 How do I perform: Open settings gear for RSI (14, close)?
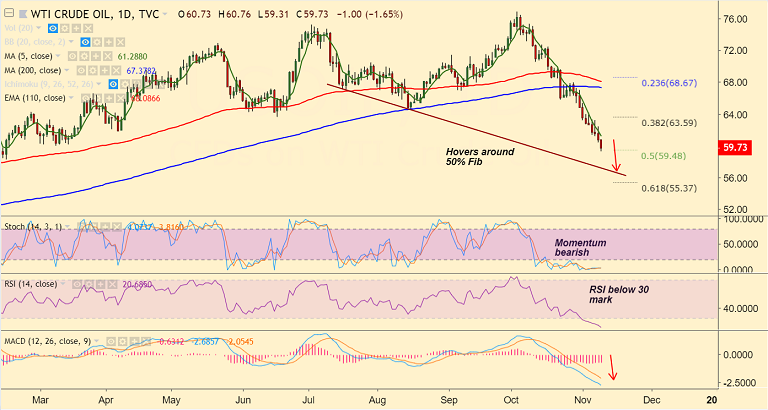[x=89, y=284]
